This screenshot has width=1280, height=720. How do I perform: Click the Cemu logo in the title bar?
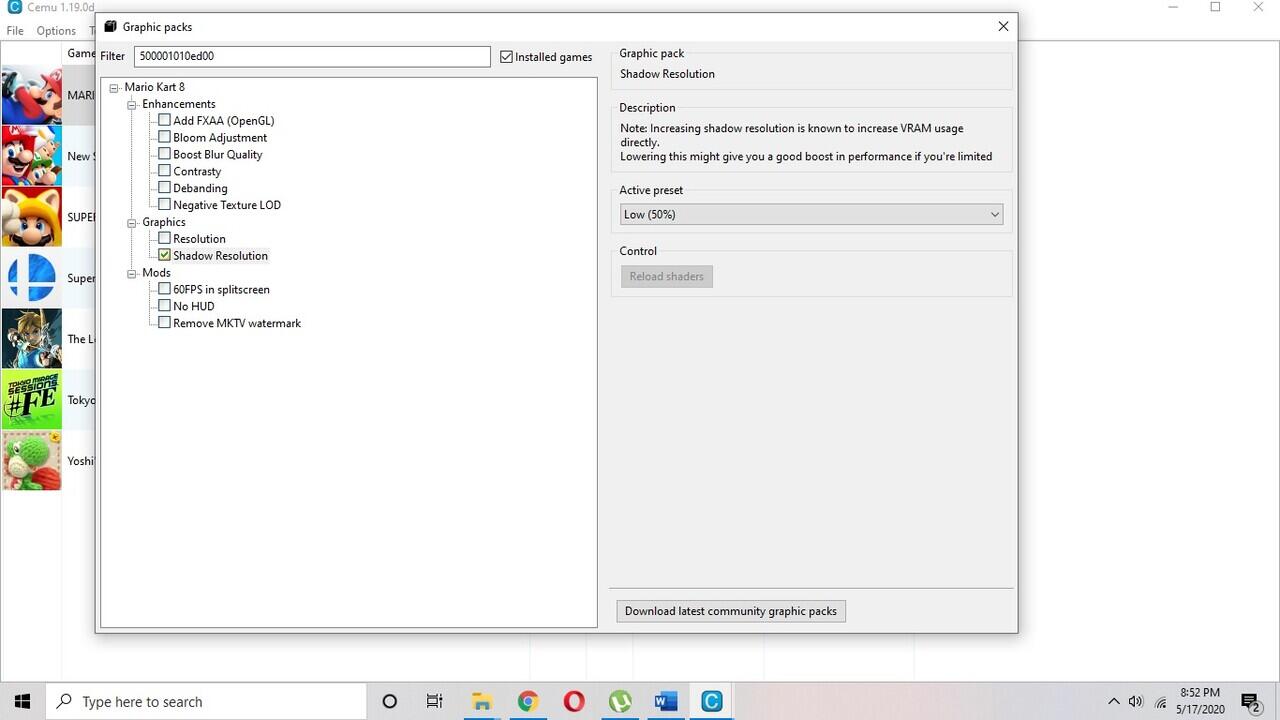click(x=14, y=7)
